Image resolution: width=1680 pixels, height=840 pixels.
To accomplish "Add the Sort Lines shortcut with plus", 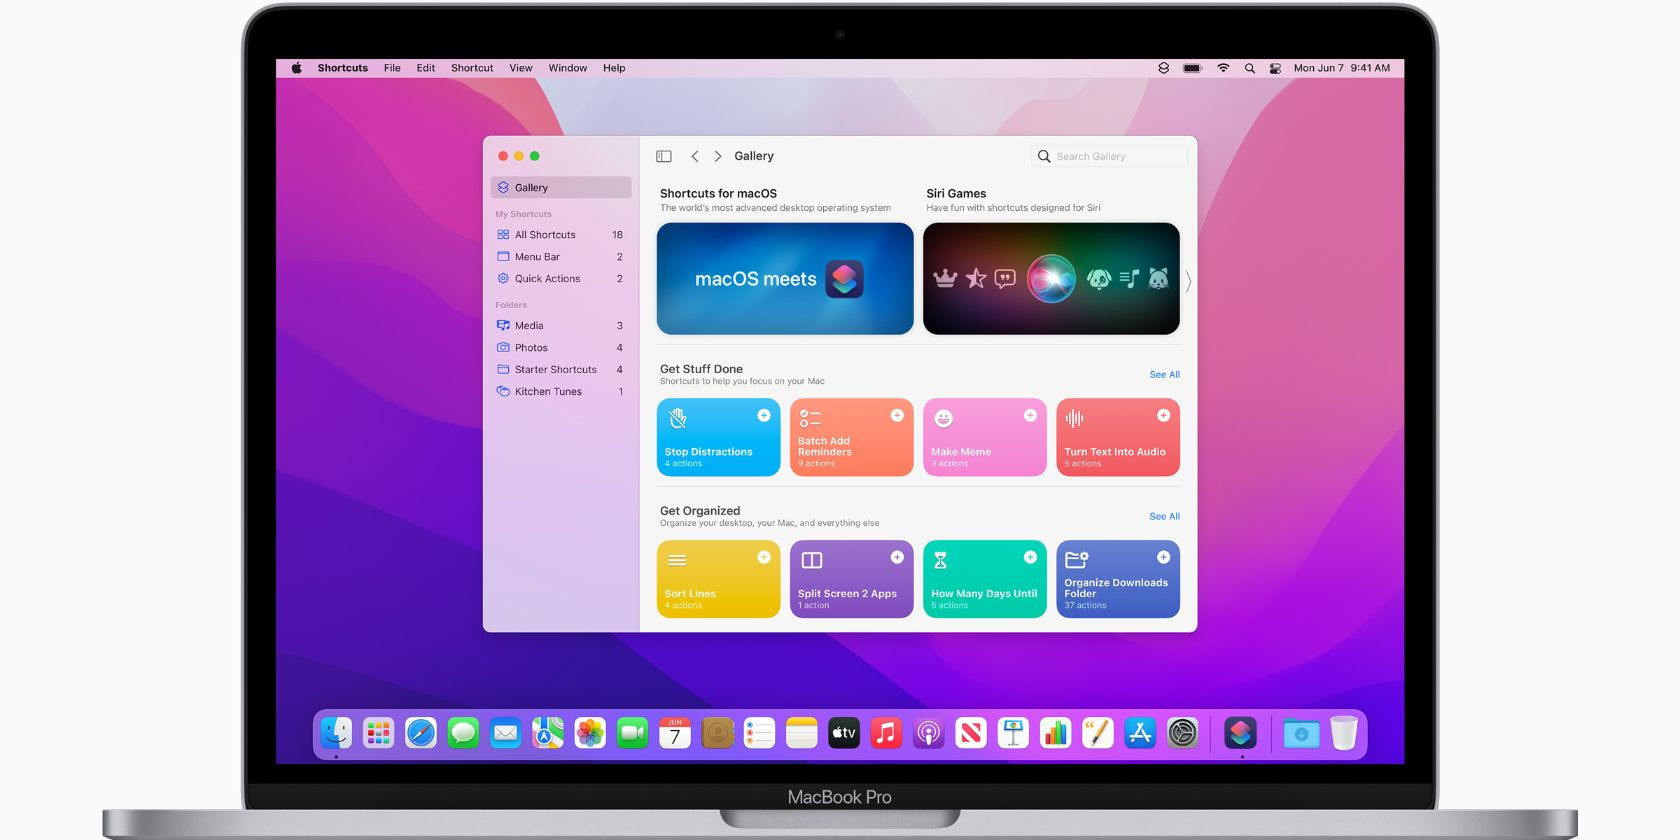I will point(764,557).
